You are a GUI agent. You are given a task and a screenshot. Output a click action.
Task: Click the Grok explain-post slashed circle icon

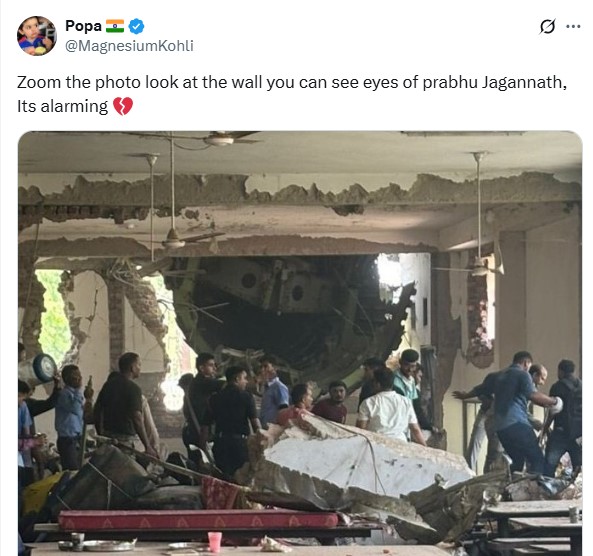[x=547, y=26]
